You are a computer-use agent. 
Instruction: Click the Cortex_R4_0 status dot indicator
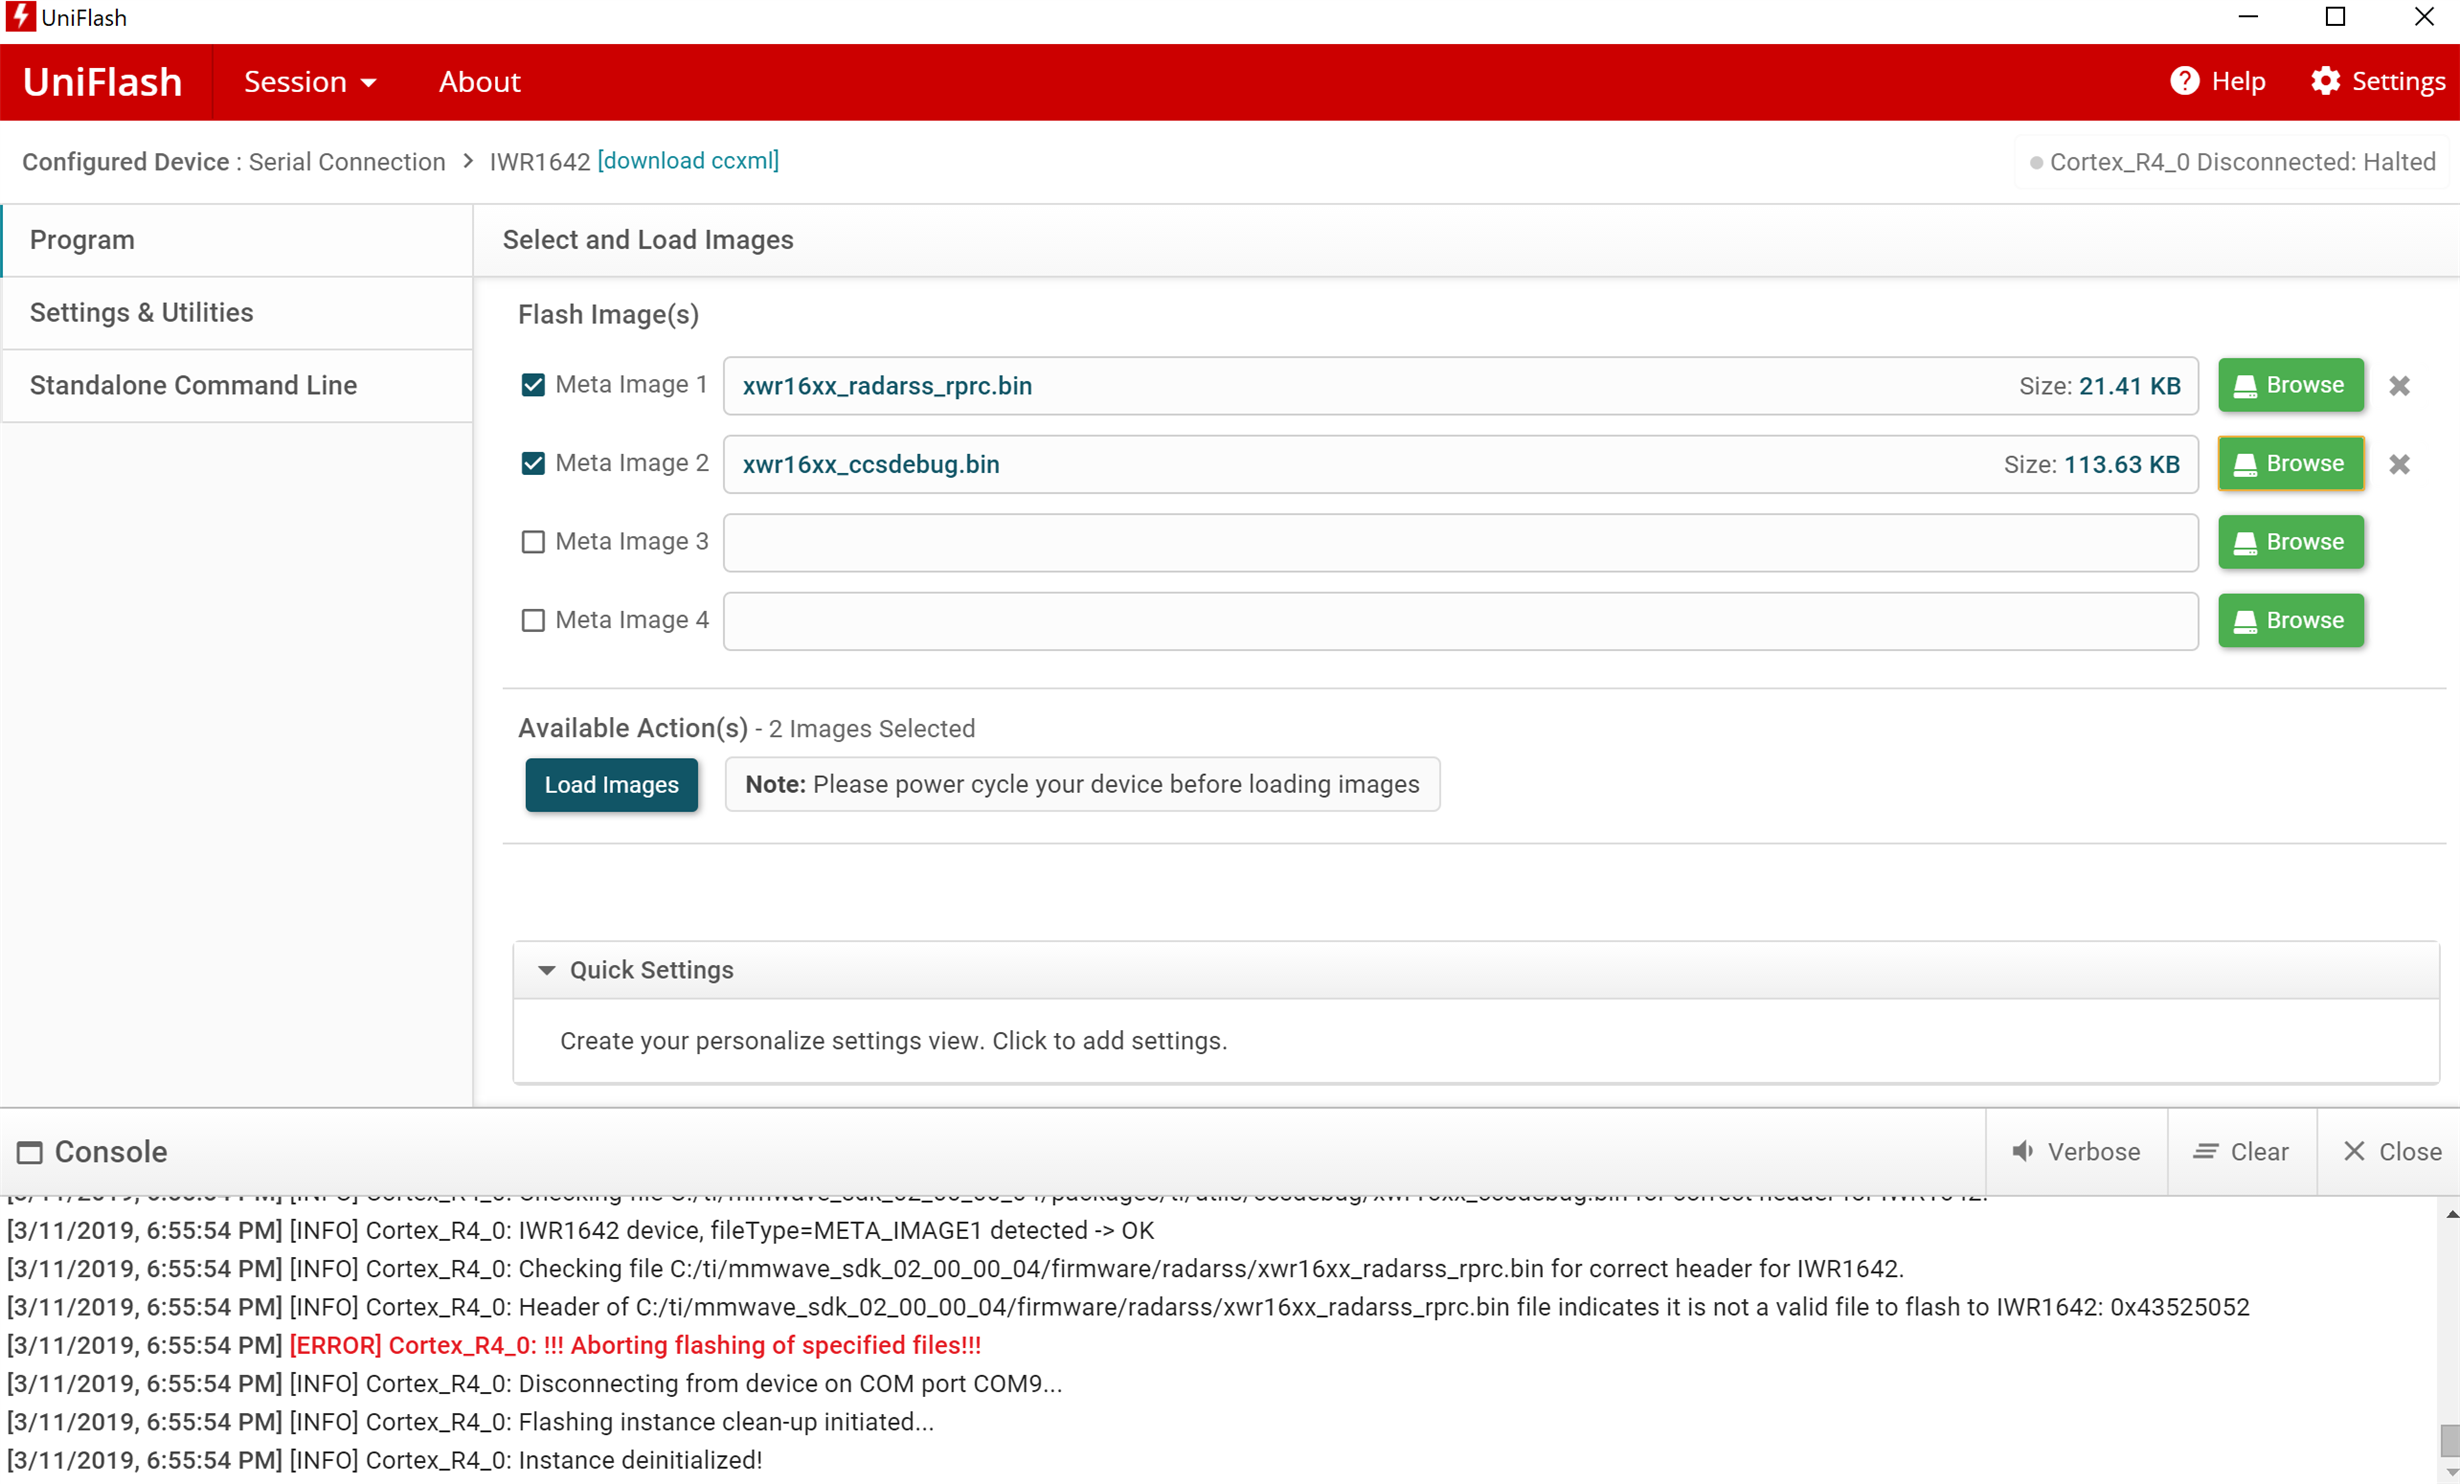tap(2036, 162)
